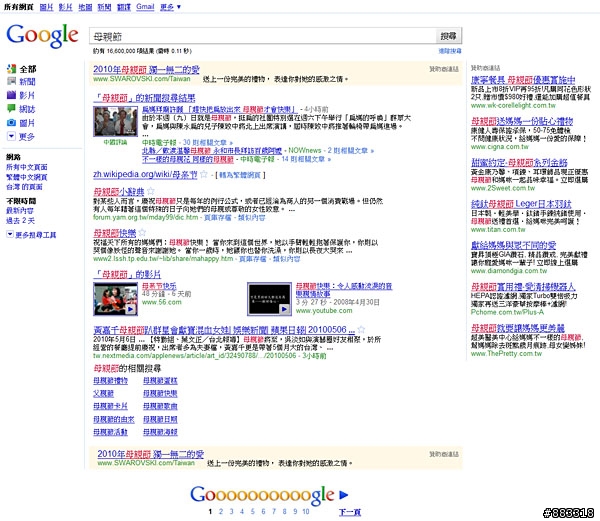Select the 全部 sidebar icon
The image size is (600, 521).
click(11, 69)
